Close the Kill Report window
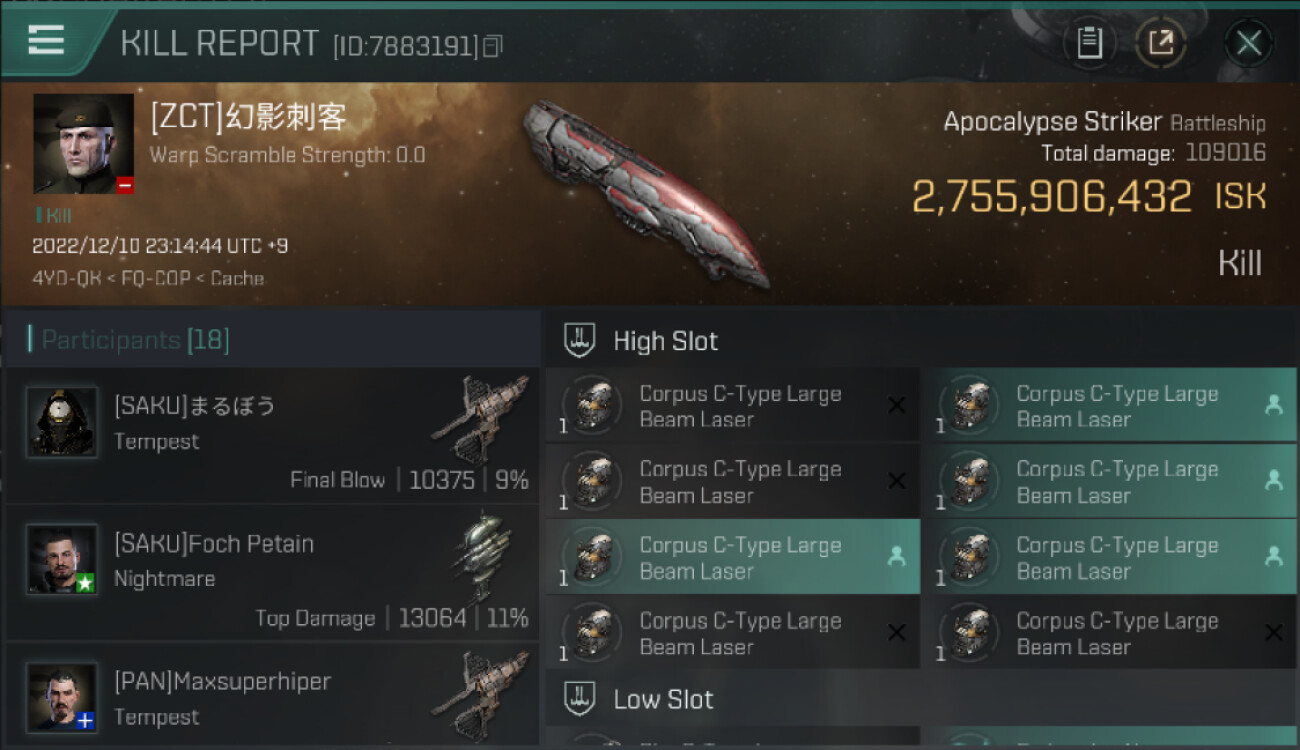Image resolution: width=1300 pixels, height=750 pixels. pyautogui.click(x=1248, y=43)
